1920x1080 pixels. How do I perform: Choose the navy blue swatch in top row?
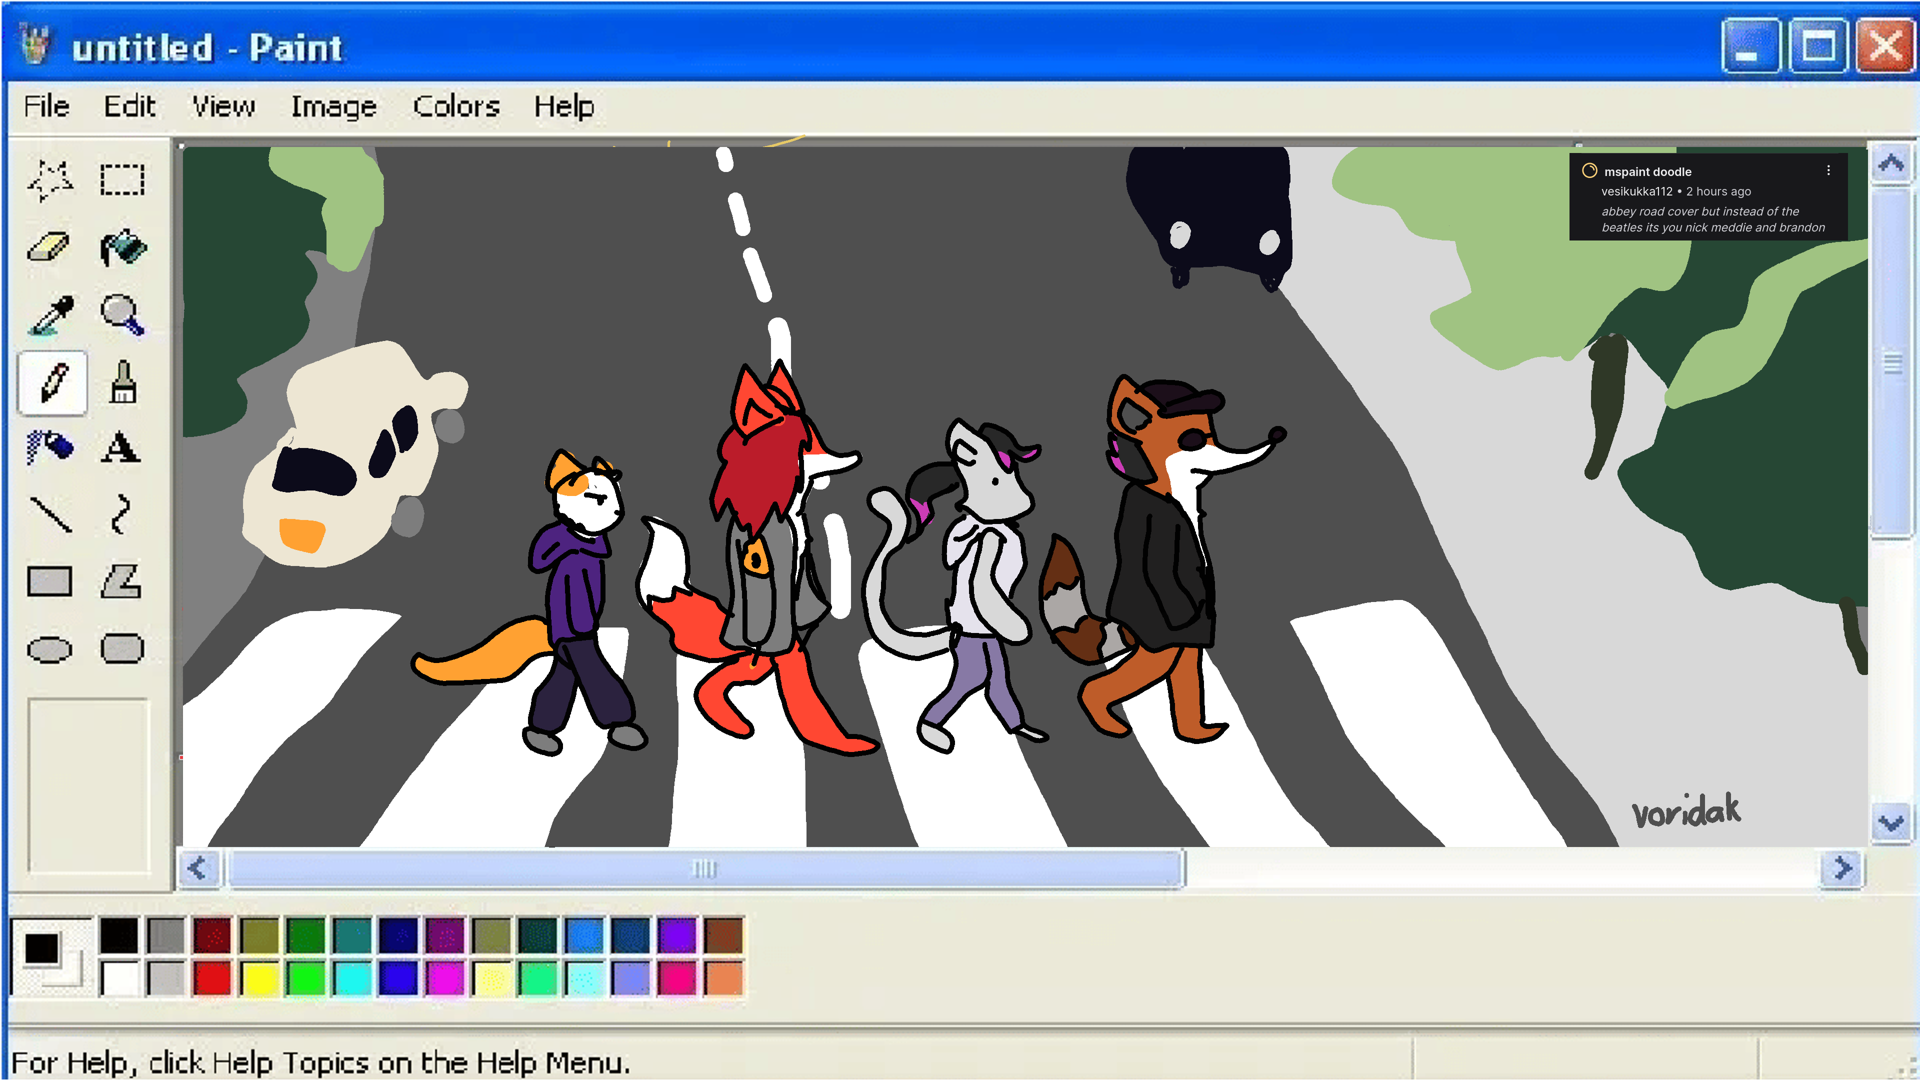tap(398, 936)
